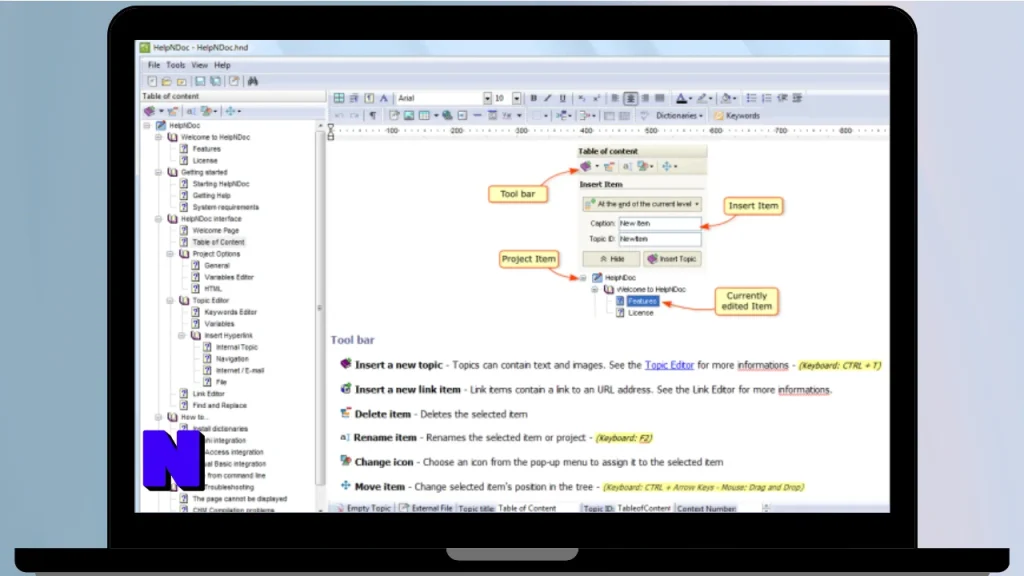Decrease indent of paragraph

point(782,98)
